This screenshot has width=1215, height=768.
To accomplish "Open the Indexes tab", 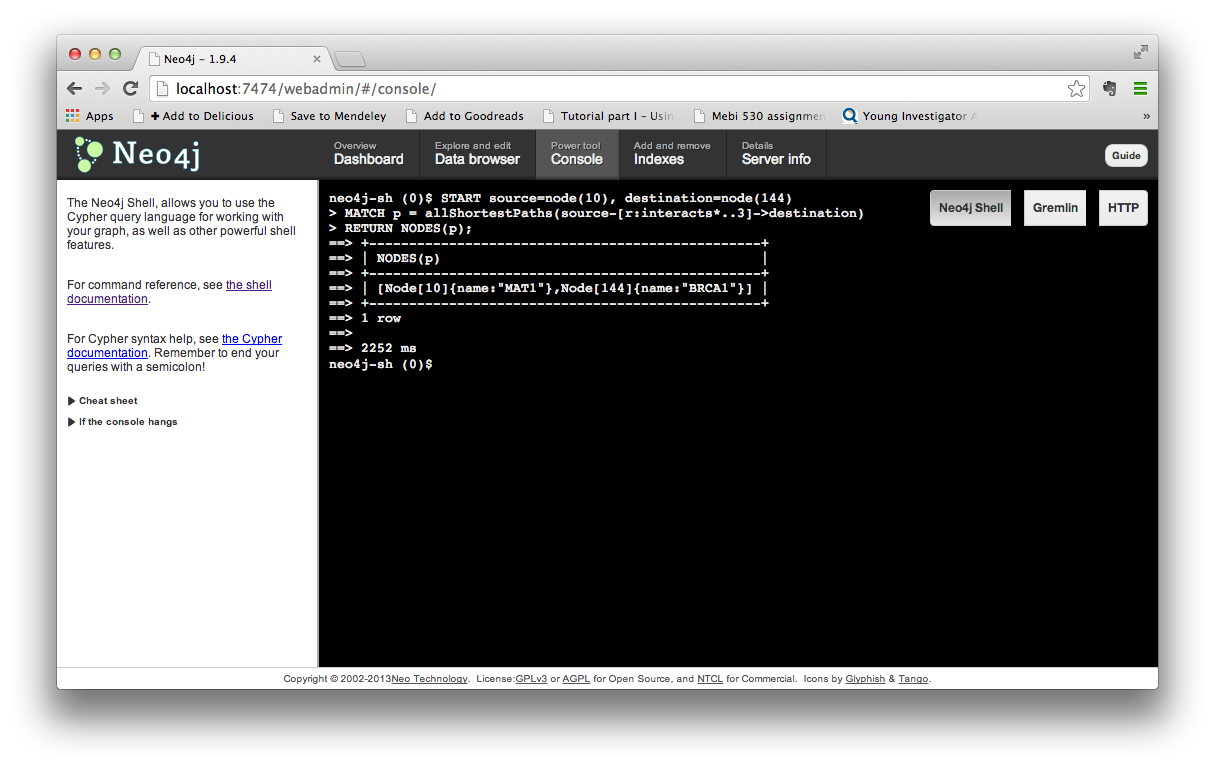I will 672,154.
